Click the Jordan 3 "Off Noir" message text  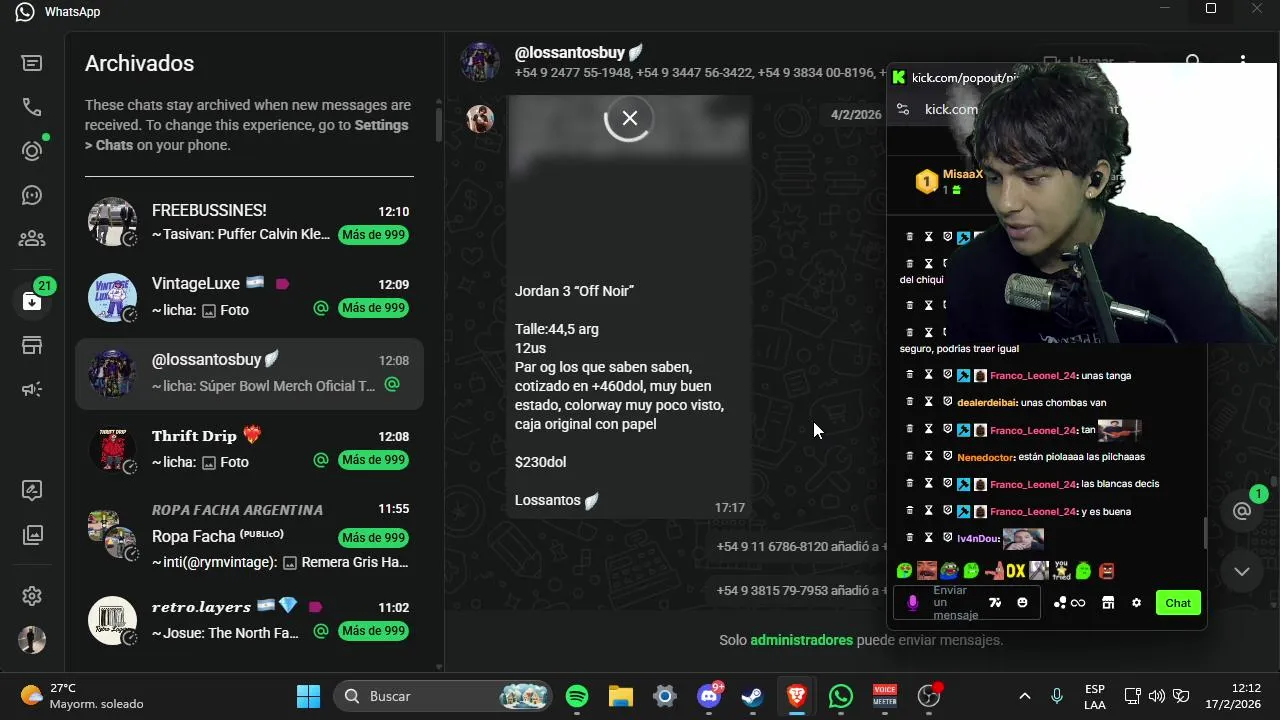click(x=574, y=291)
